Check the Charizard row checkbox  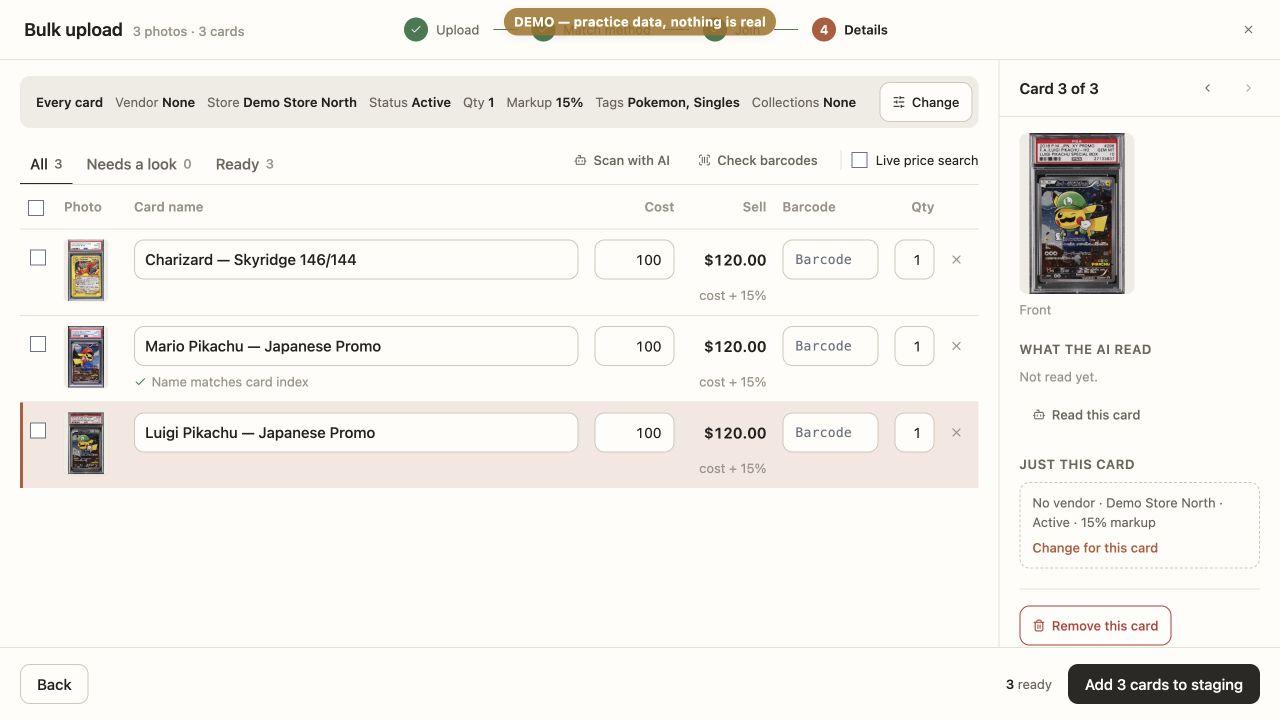tap(38, 258)
